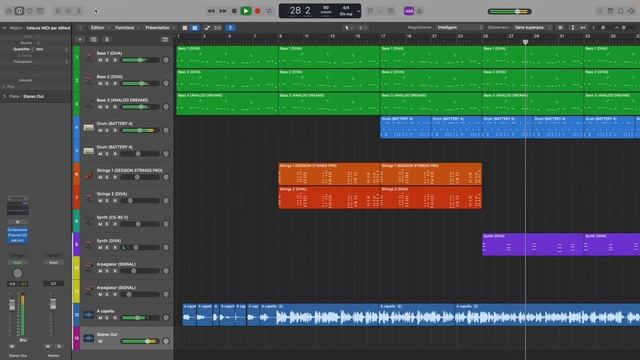Toggle the blue Catch playhead button

coord(231,28)
